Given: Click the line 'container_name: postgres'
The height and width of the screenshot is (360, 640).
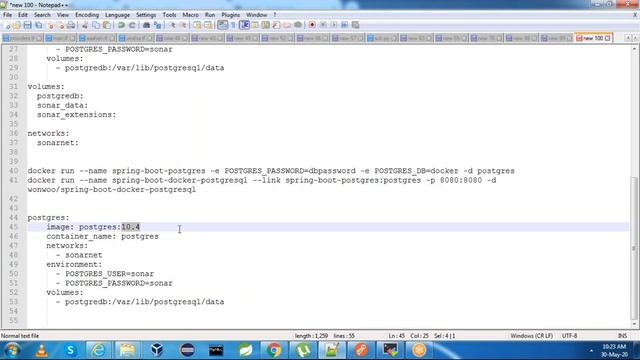Looking at the screenshot, I should pyautogui.click(x=102, y=236).
